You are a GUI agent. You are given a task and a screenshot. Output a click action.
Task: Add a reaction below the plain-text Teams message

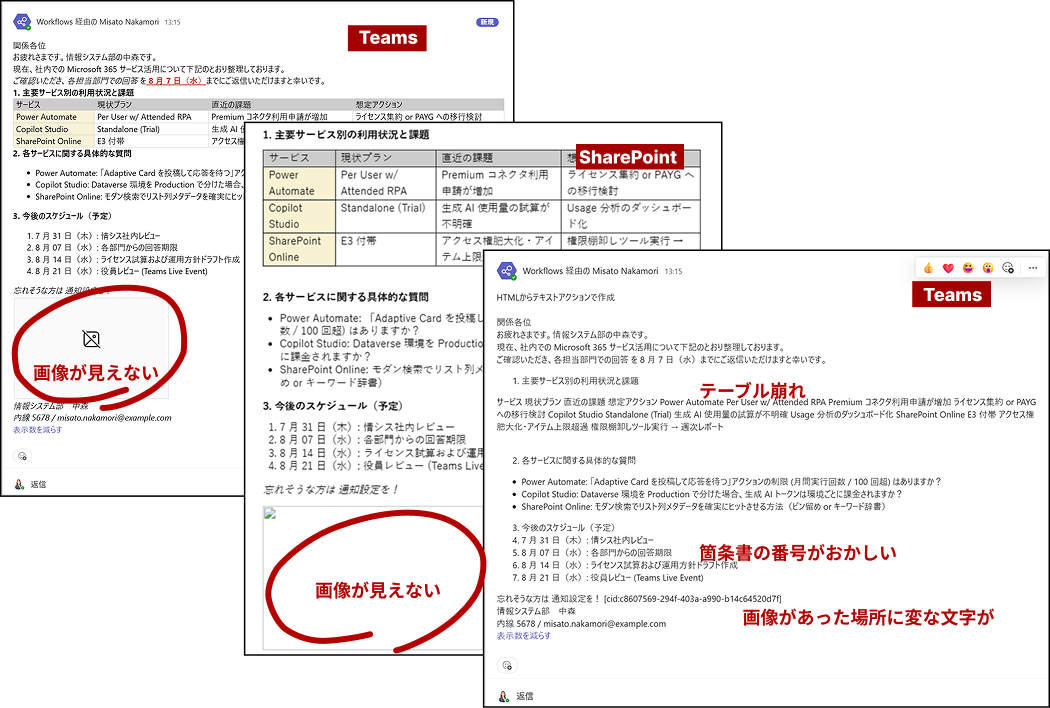pos(506,665)
